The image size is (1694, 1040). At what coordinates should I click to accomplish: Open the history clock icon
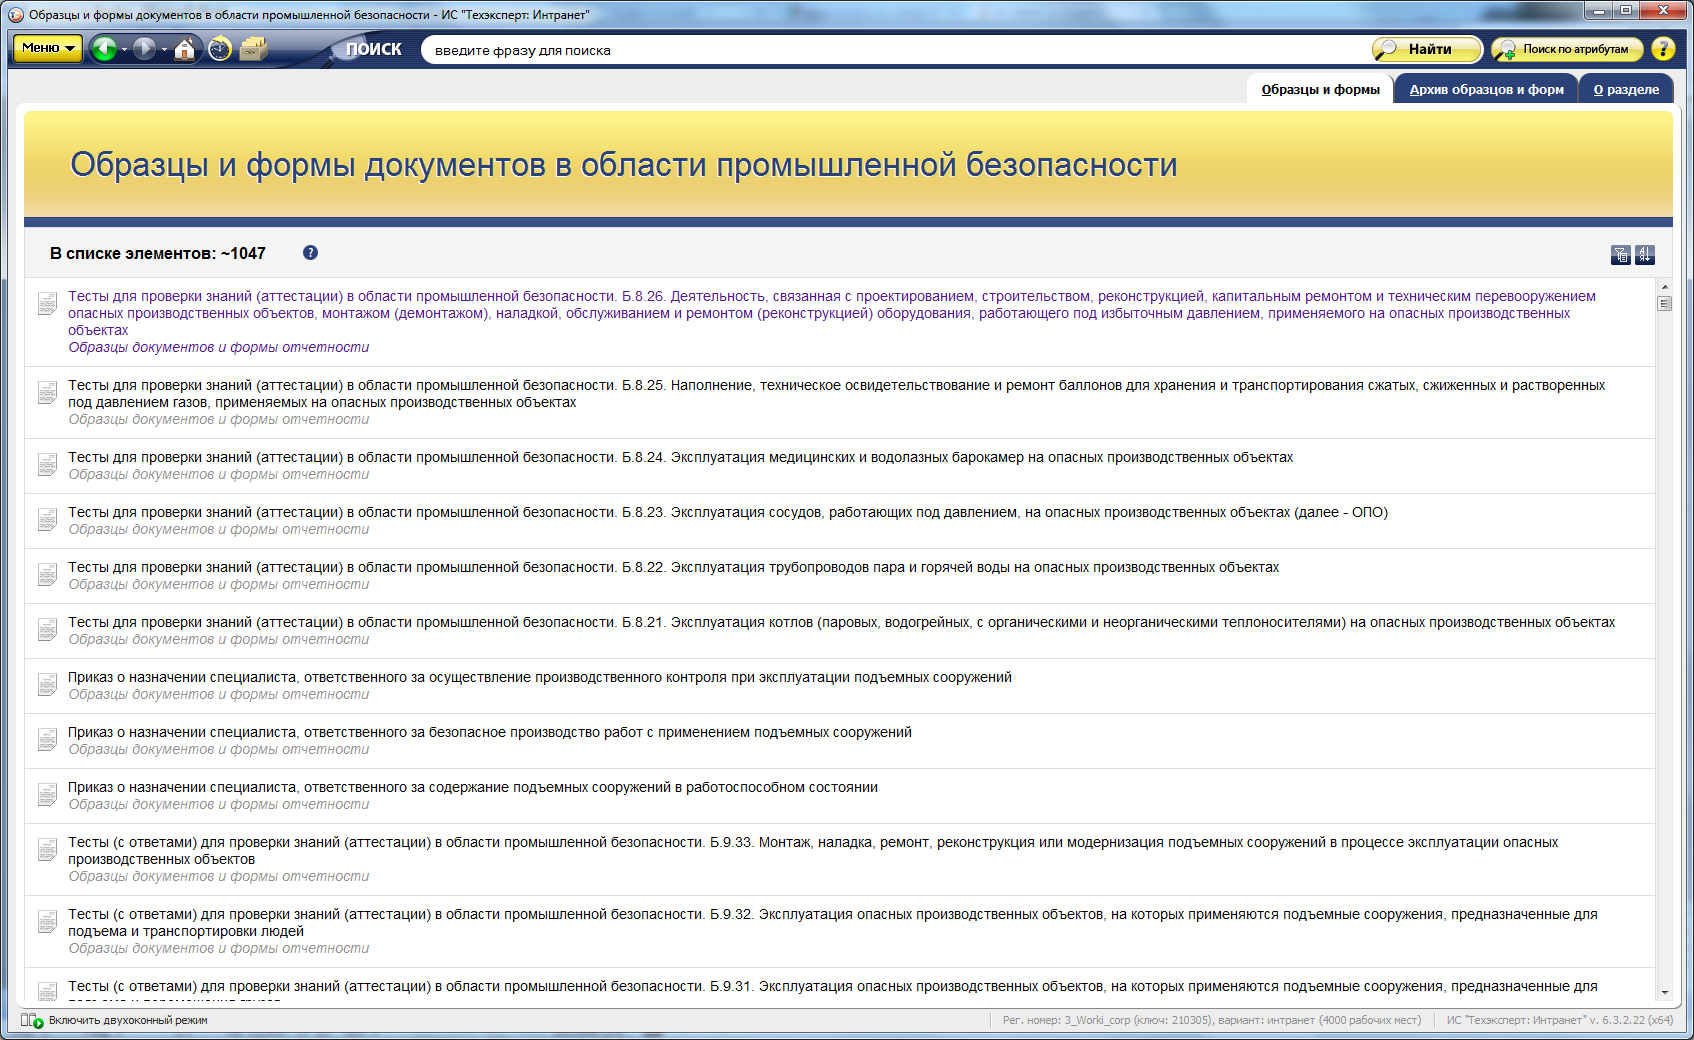click(x=220, y=49)
